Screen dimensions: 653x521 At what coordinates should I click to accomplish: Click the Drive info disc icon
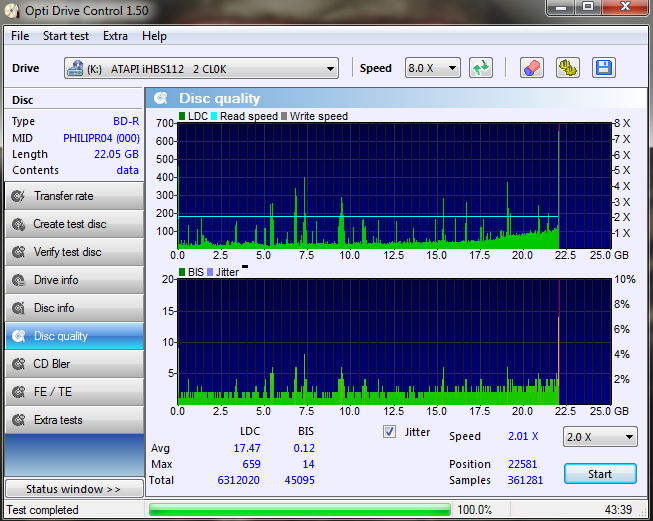point(18,280)
